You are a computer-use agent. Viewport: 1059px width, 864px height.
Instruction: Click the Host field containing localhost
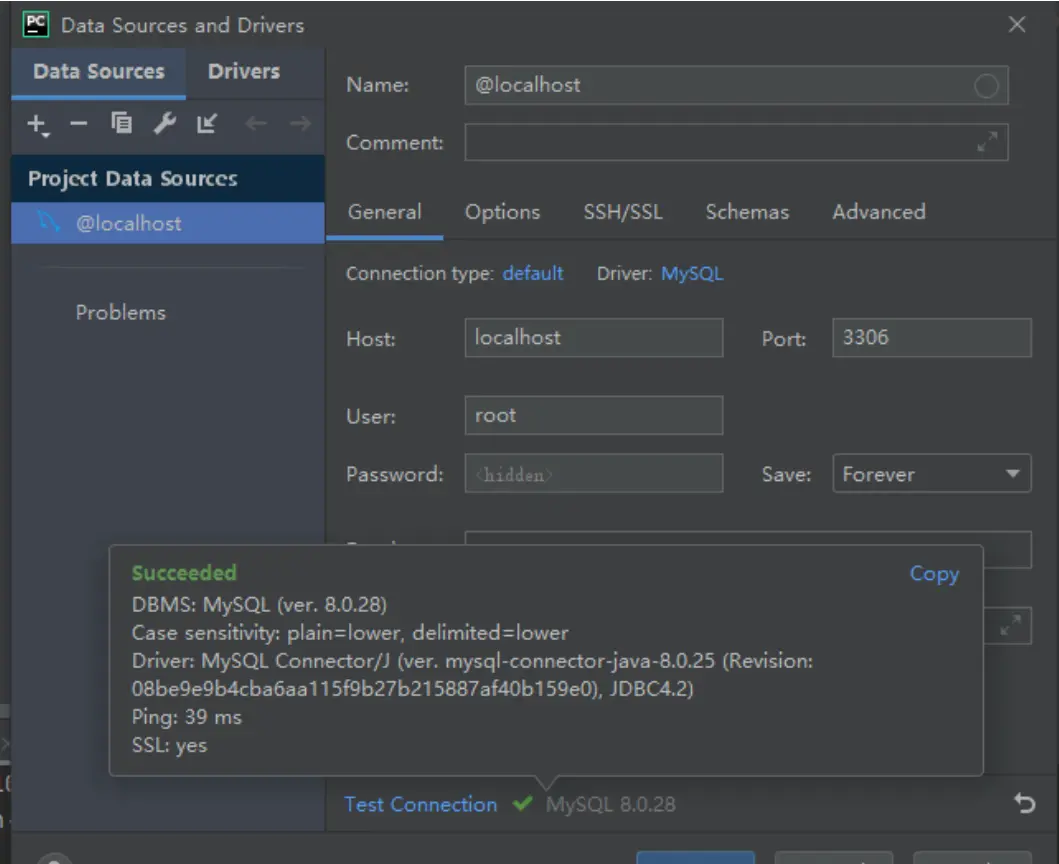(x=594, y=338)
